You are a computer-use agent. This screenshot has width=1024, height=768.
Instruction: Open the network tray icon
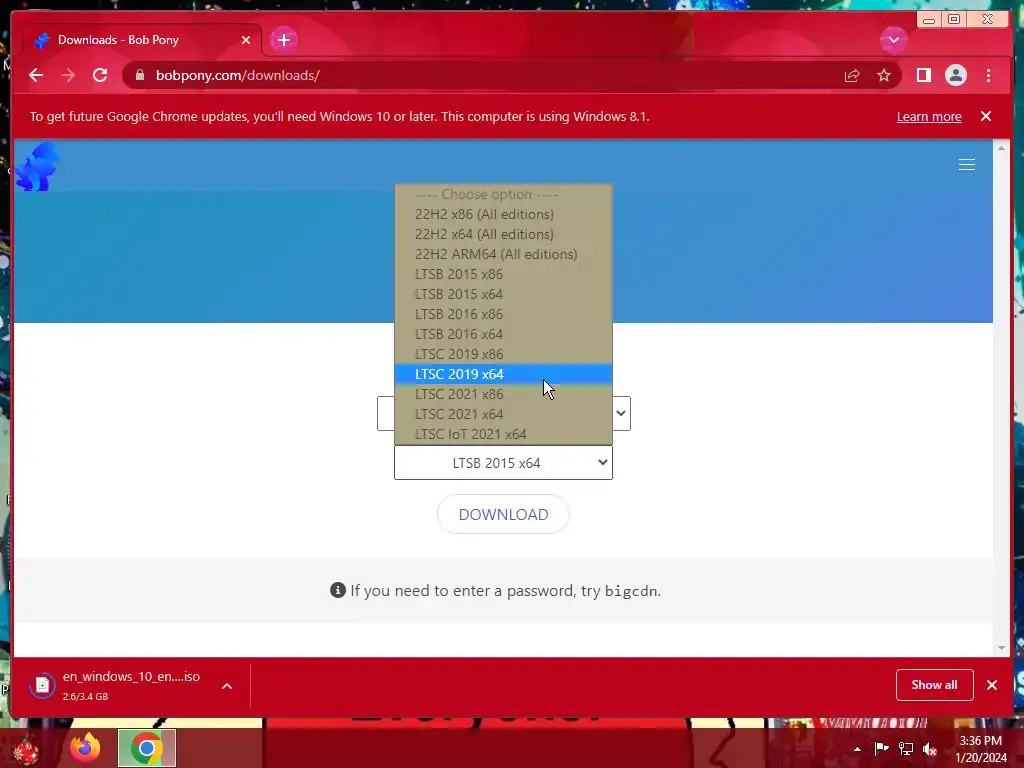[x=906, y=748]
